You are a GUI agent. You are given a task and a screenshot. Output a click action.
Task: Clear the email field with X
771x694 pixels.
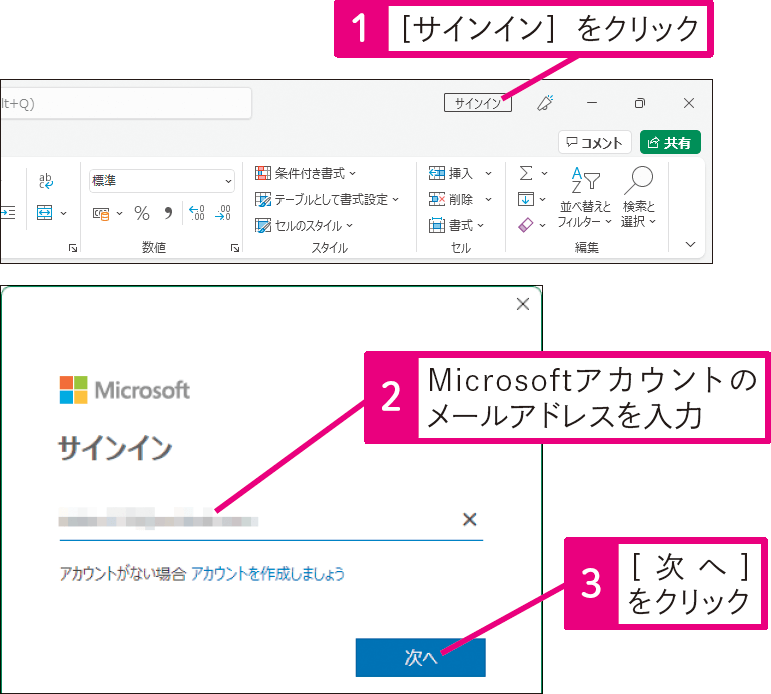pyautogui.click(x=470, y=519)
